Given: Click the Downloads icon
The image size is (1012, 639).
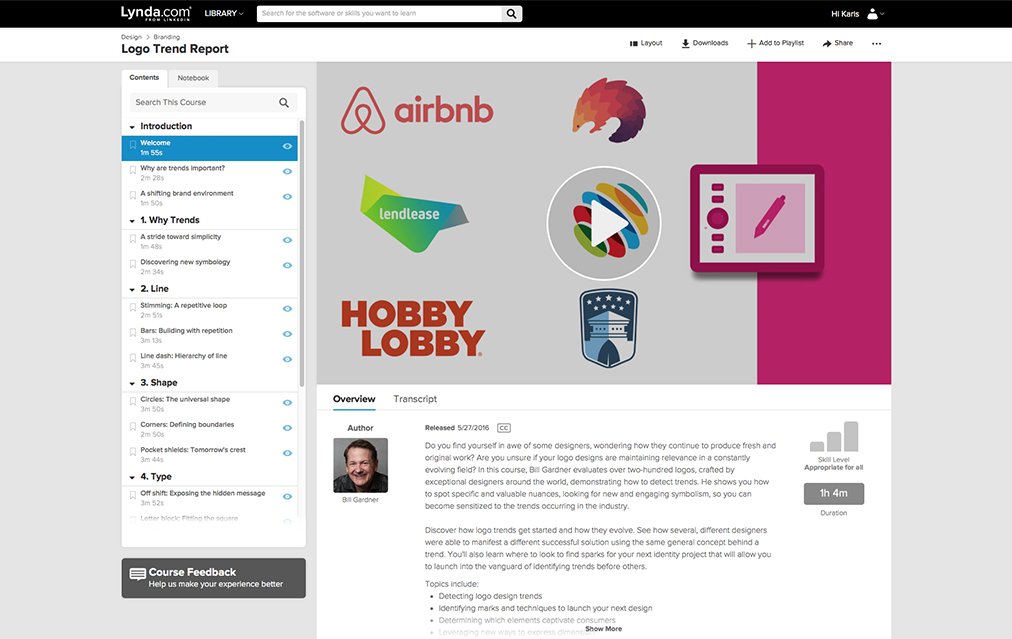Looking at the screenshot, I should click(685, 43).
